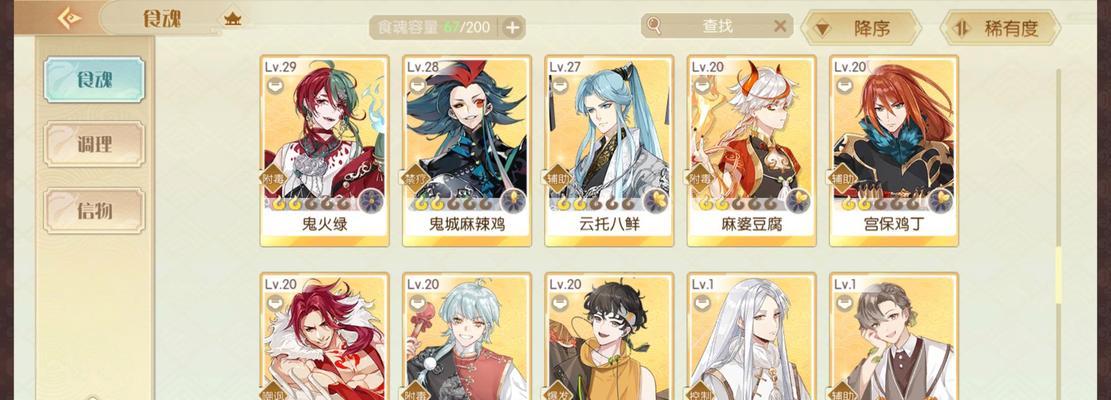Tap flower emblem on 宫保鸡丁 card
Image resolution: width=1111 pixels, height=400 pixels.
pos(940,201)
